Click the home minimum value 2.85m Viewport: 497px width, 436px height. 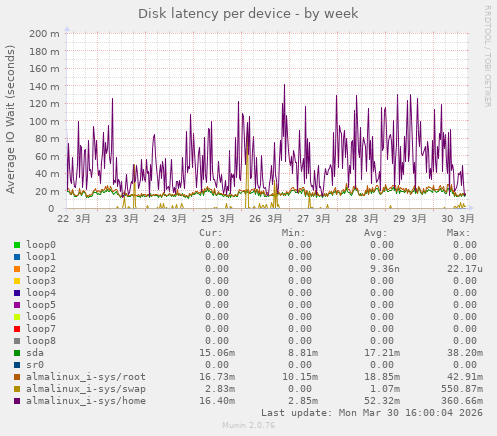[303, 401]
